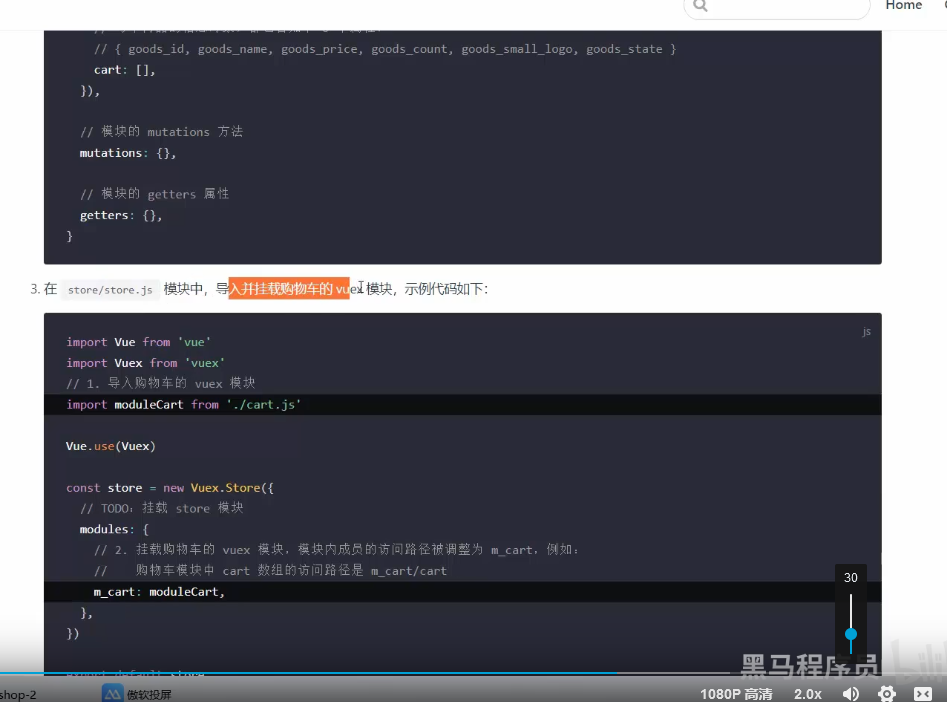Click the Vue.use(Vuex) code line
The height and width of the screenshot is (702, 947).
[111, 446]
